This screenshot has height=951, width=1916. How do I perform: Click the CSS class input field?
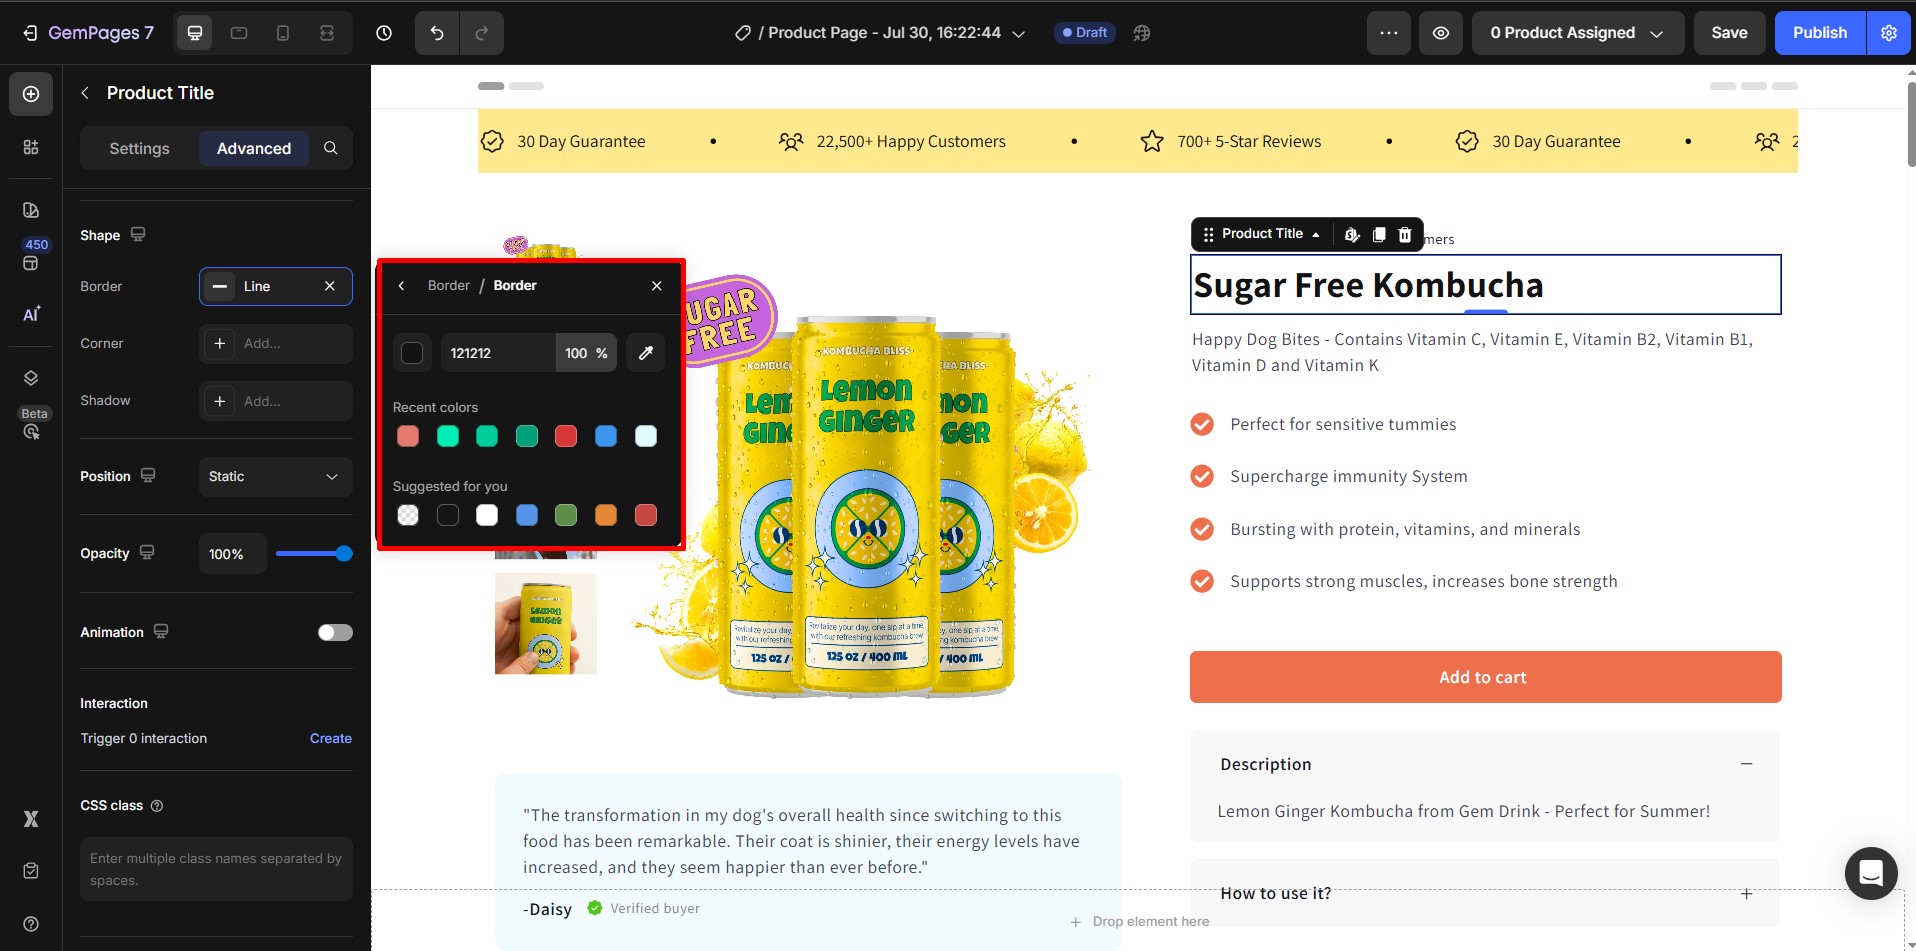tap(216, 869)
